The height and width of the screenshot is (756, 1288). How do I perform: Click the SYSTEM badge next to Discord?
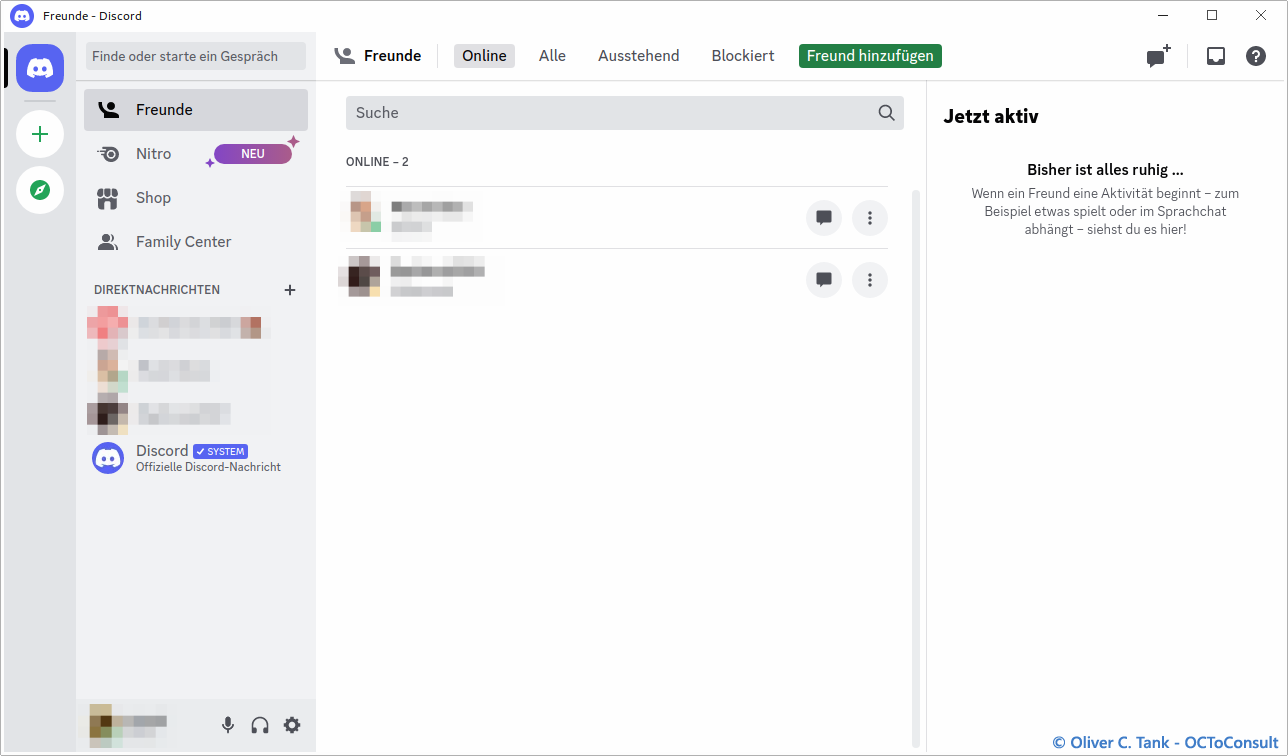click(220, 451)
